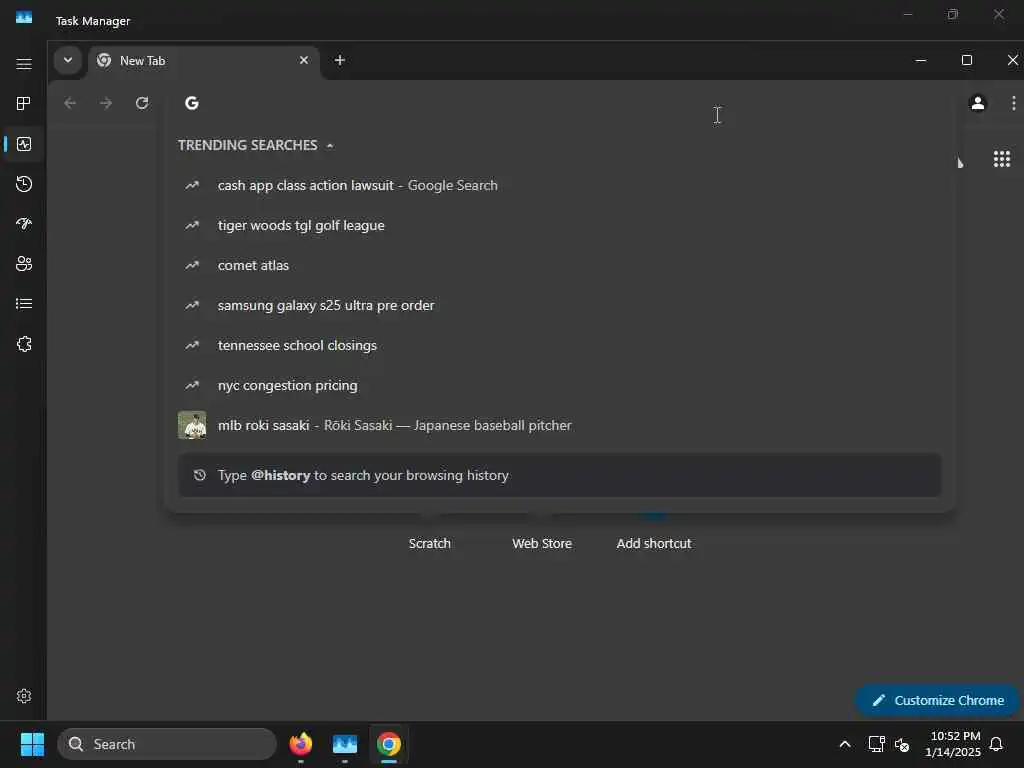Click Add shortcut
This screenshot has width=1024, height=768.
pos(654,543)
